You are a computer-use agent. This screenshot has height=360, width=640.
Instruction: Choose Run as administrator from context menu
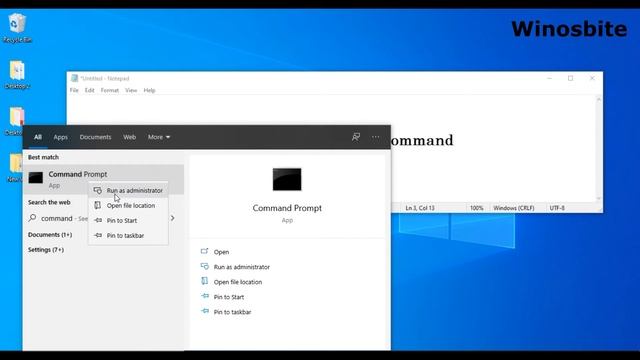[x=128, y=191]
